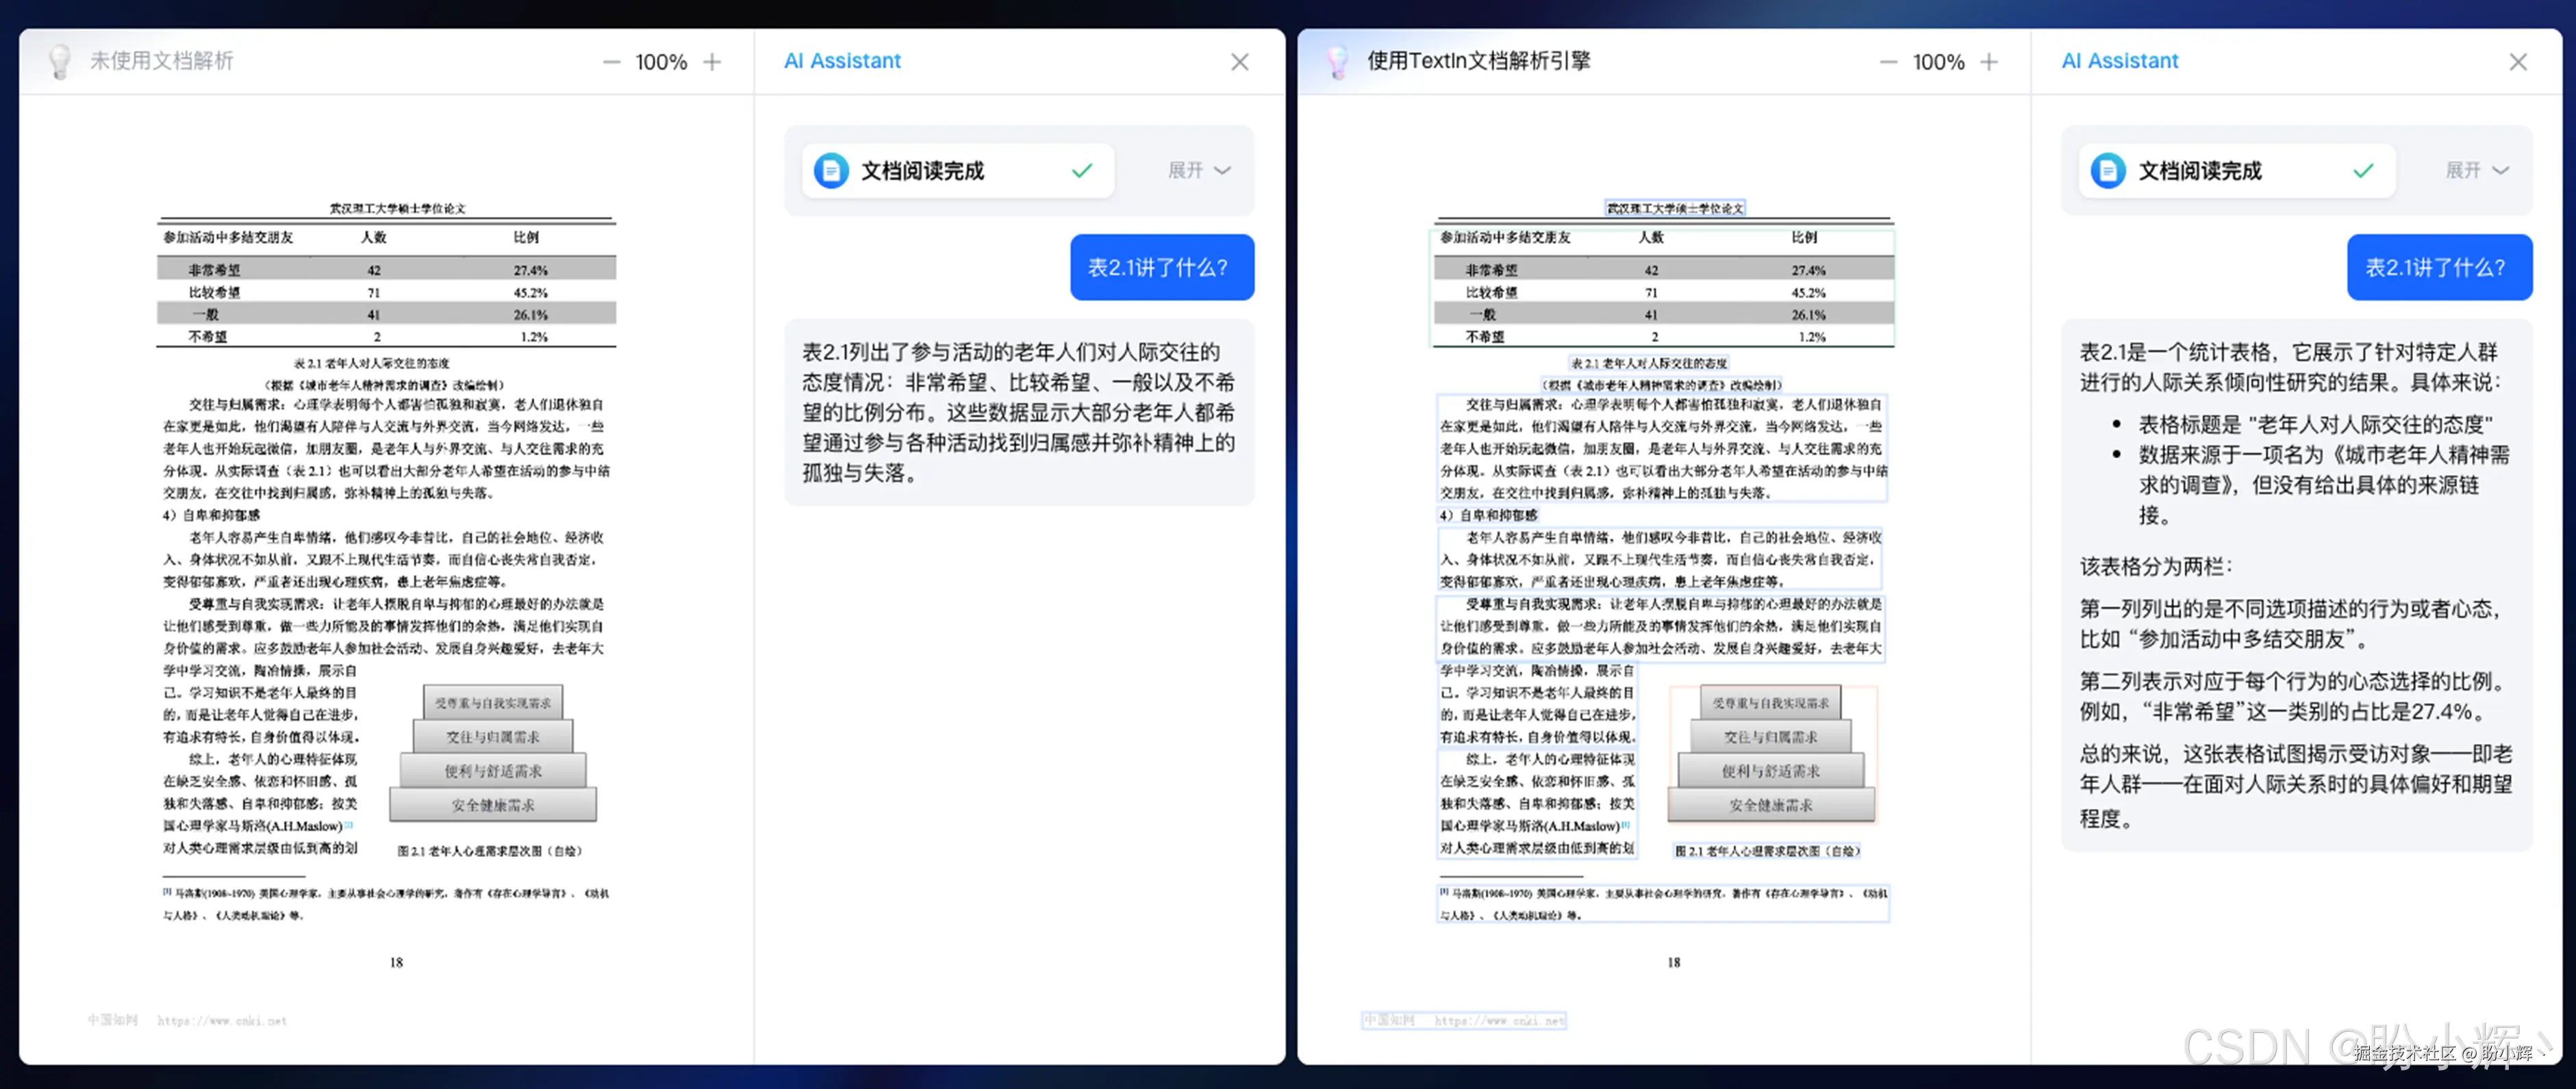The height and width of the screenshot is (1089, 2576).
Task: Open the left AI Assistant tab
Action: 842,61
